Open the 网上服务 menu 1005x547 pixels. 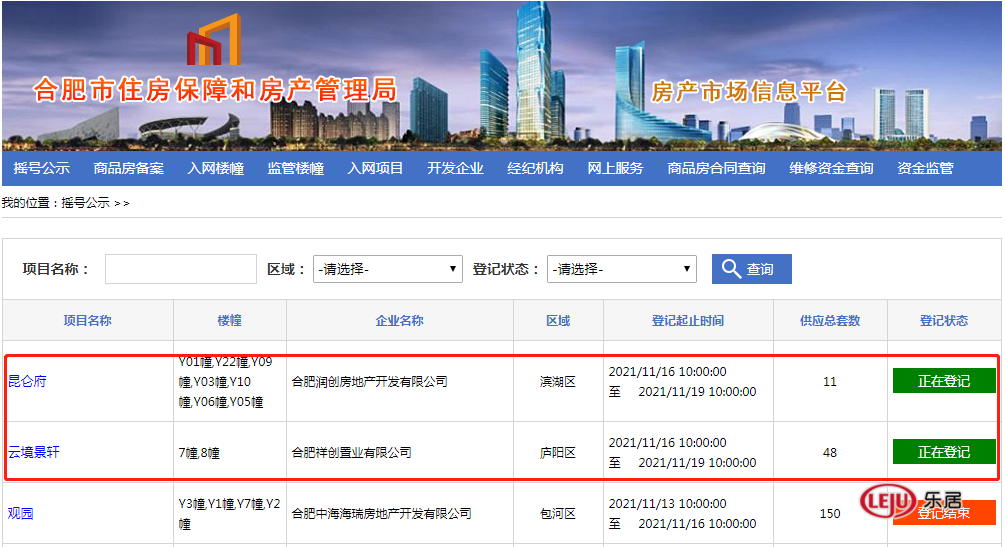coord(615,168)
